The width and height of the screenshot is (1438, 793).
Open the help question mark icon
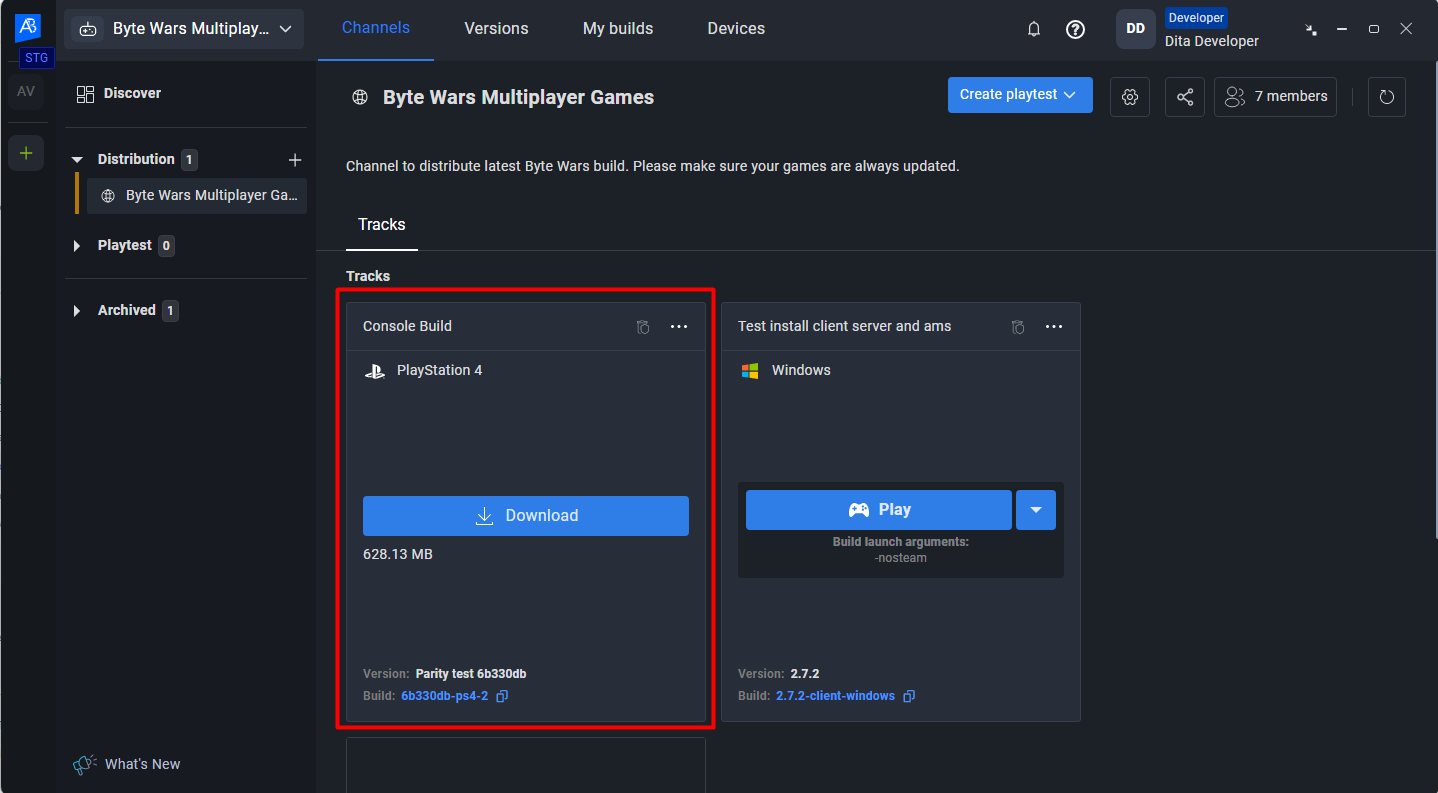(1075, 29)
